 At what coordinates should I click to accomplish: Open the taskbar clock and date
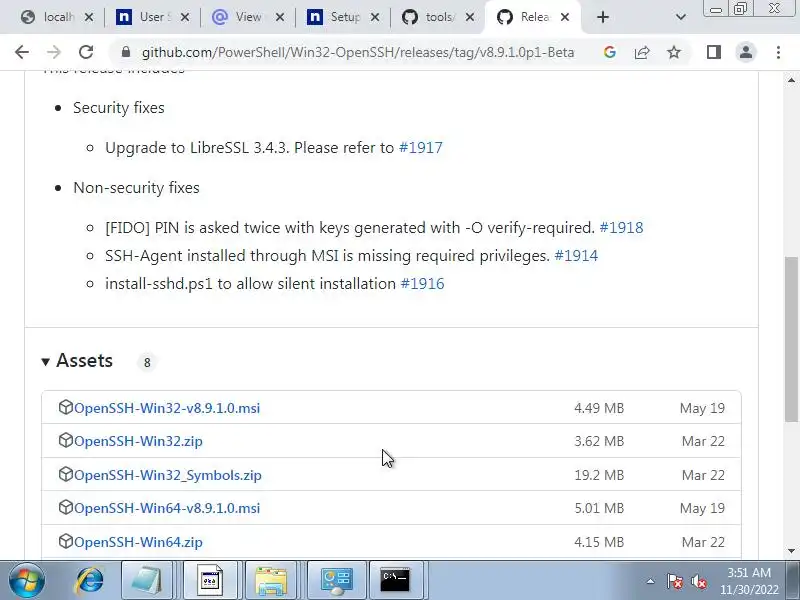point(749,581)
